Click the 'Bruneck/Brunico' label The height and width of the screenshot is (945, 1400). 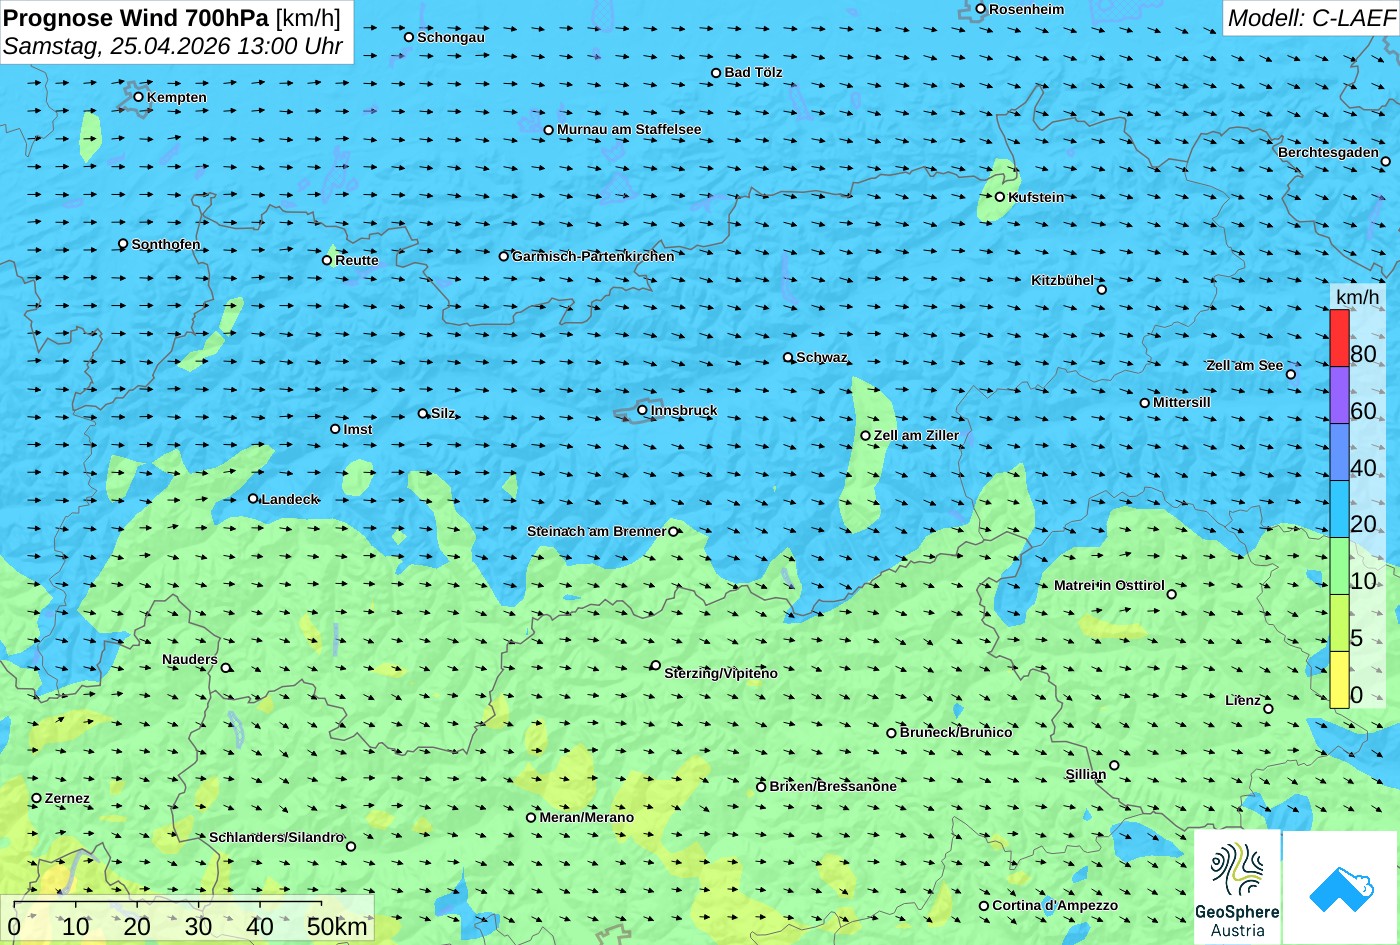(956, 732)
